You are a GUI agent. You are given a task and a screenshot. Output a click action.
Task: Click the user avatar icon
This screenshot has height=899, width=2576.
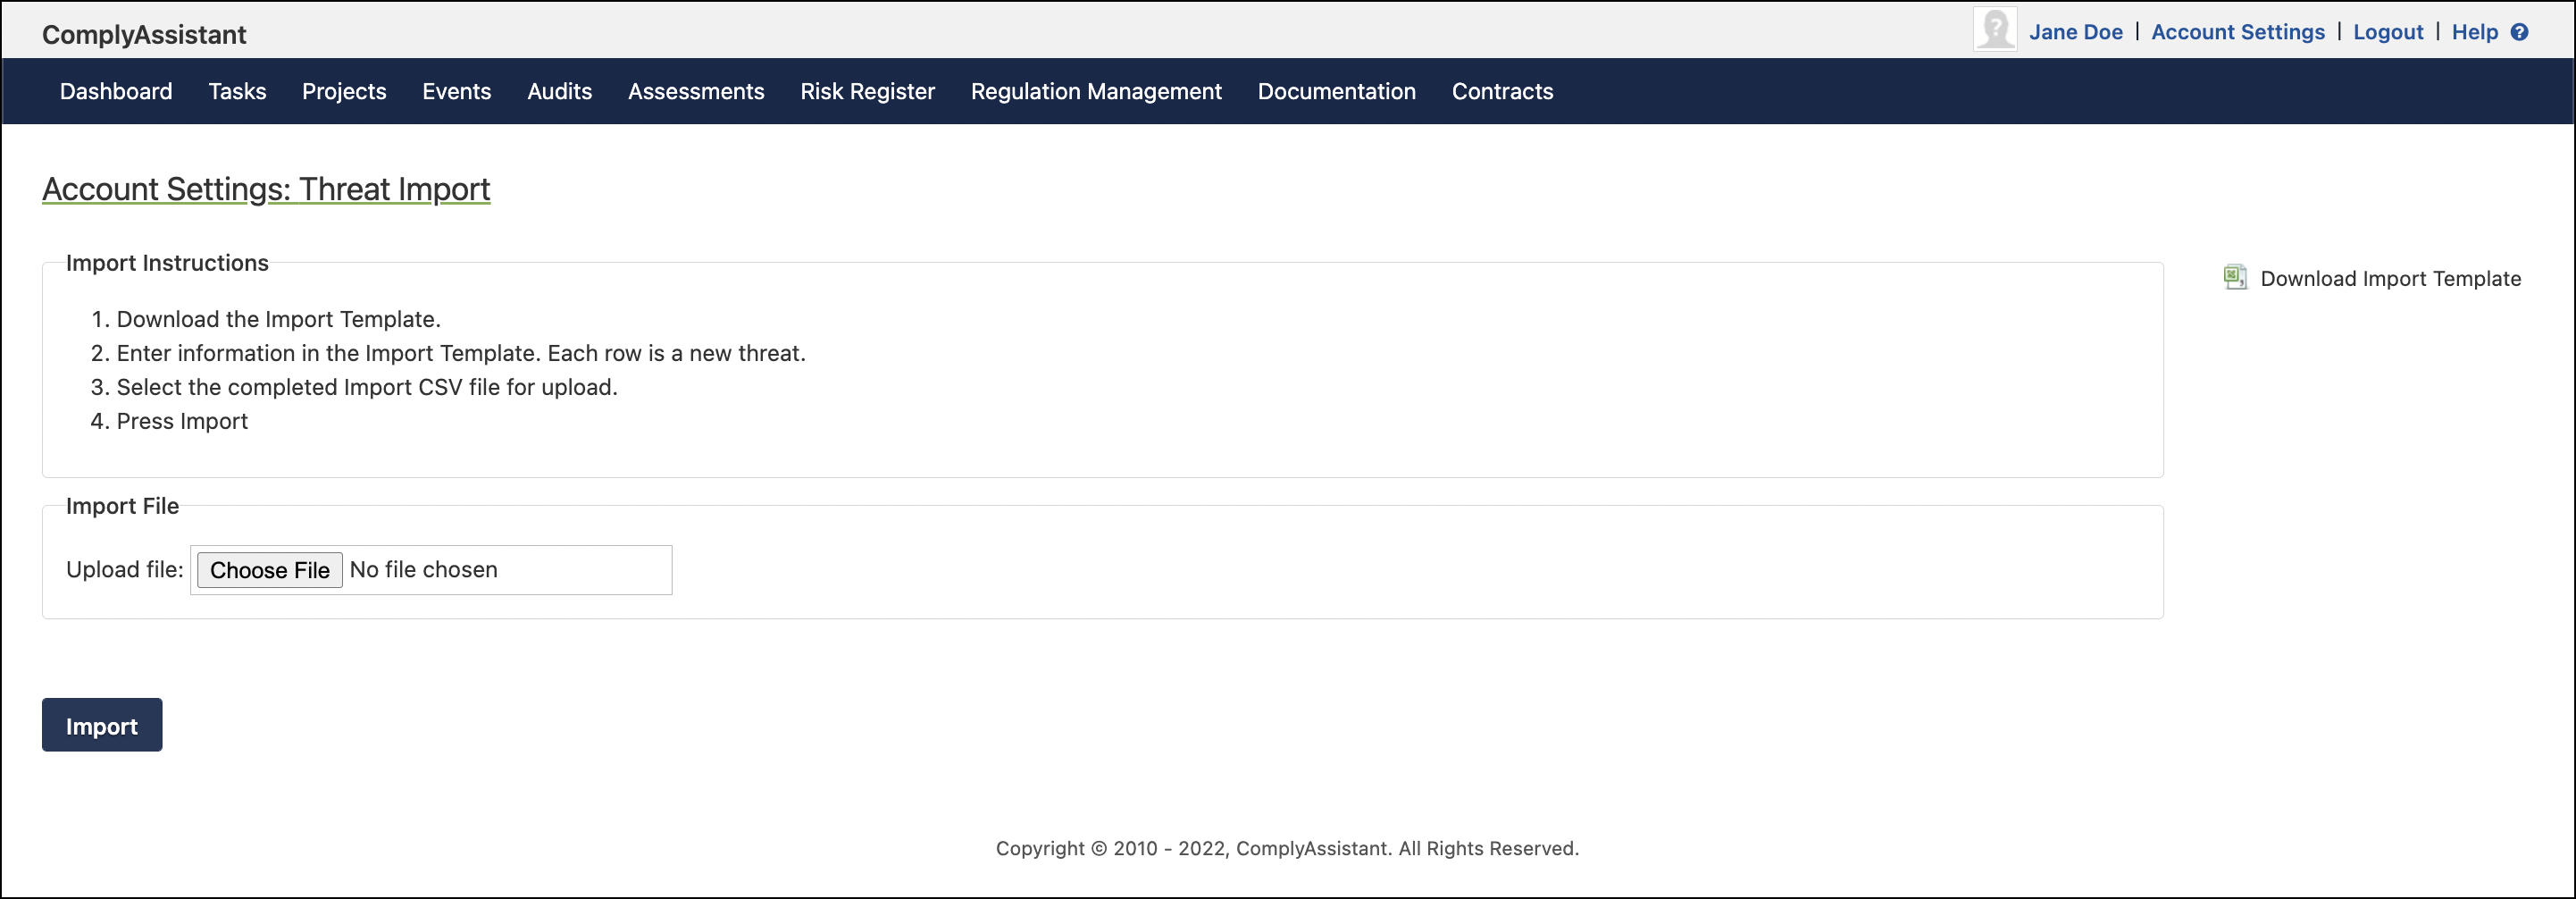(1994, 29)
